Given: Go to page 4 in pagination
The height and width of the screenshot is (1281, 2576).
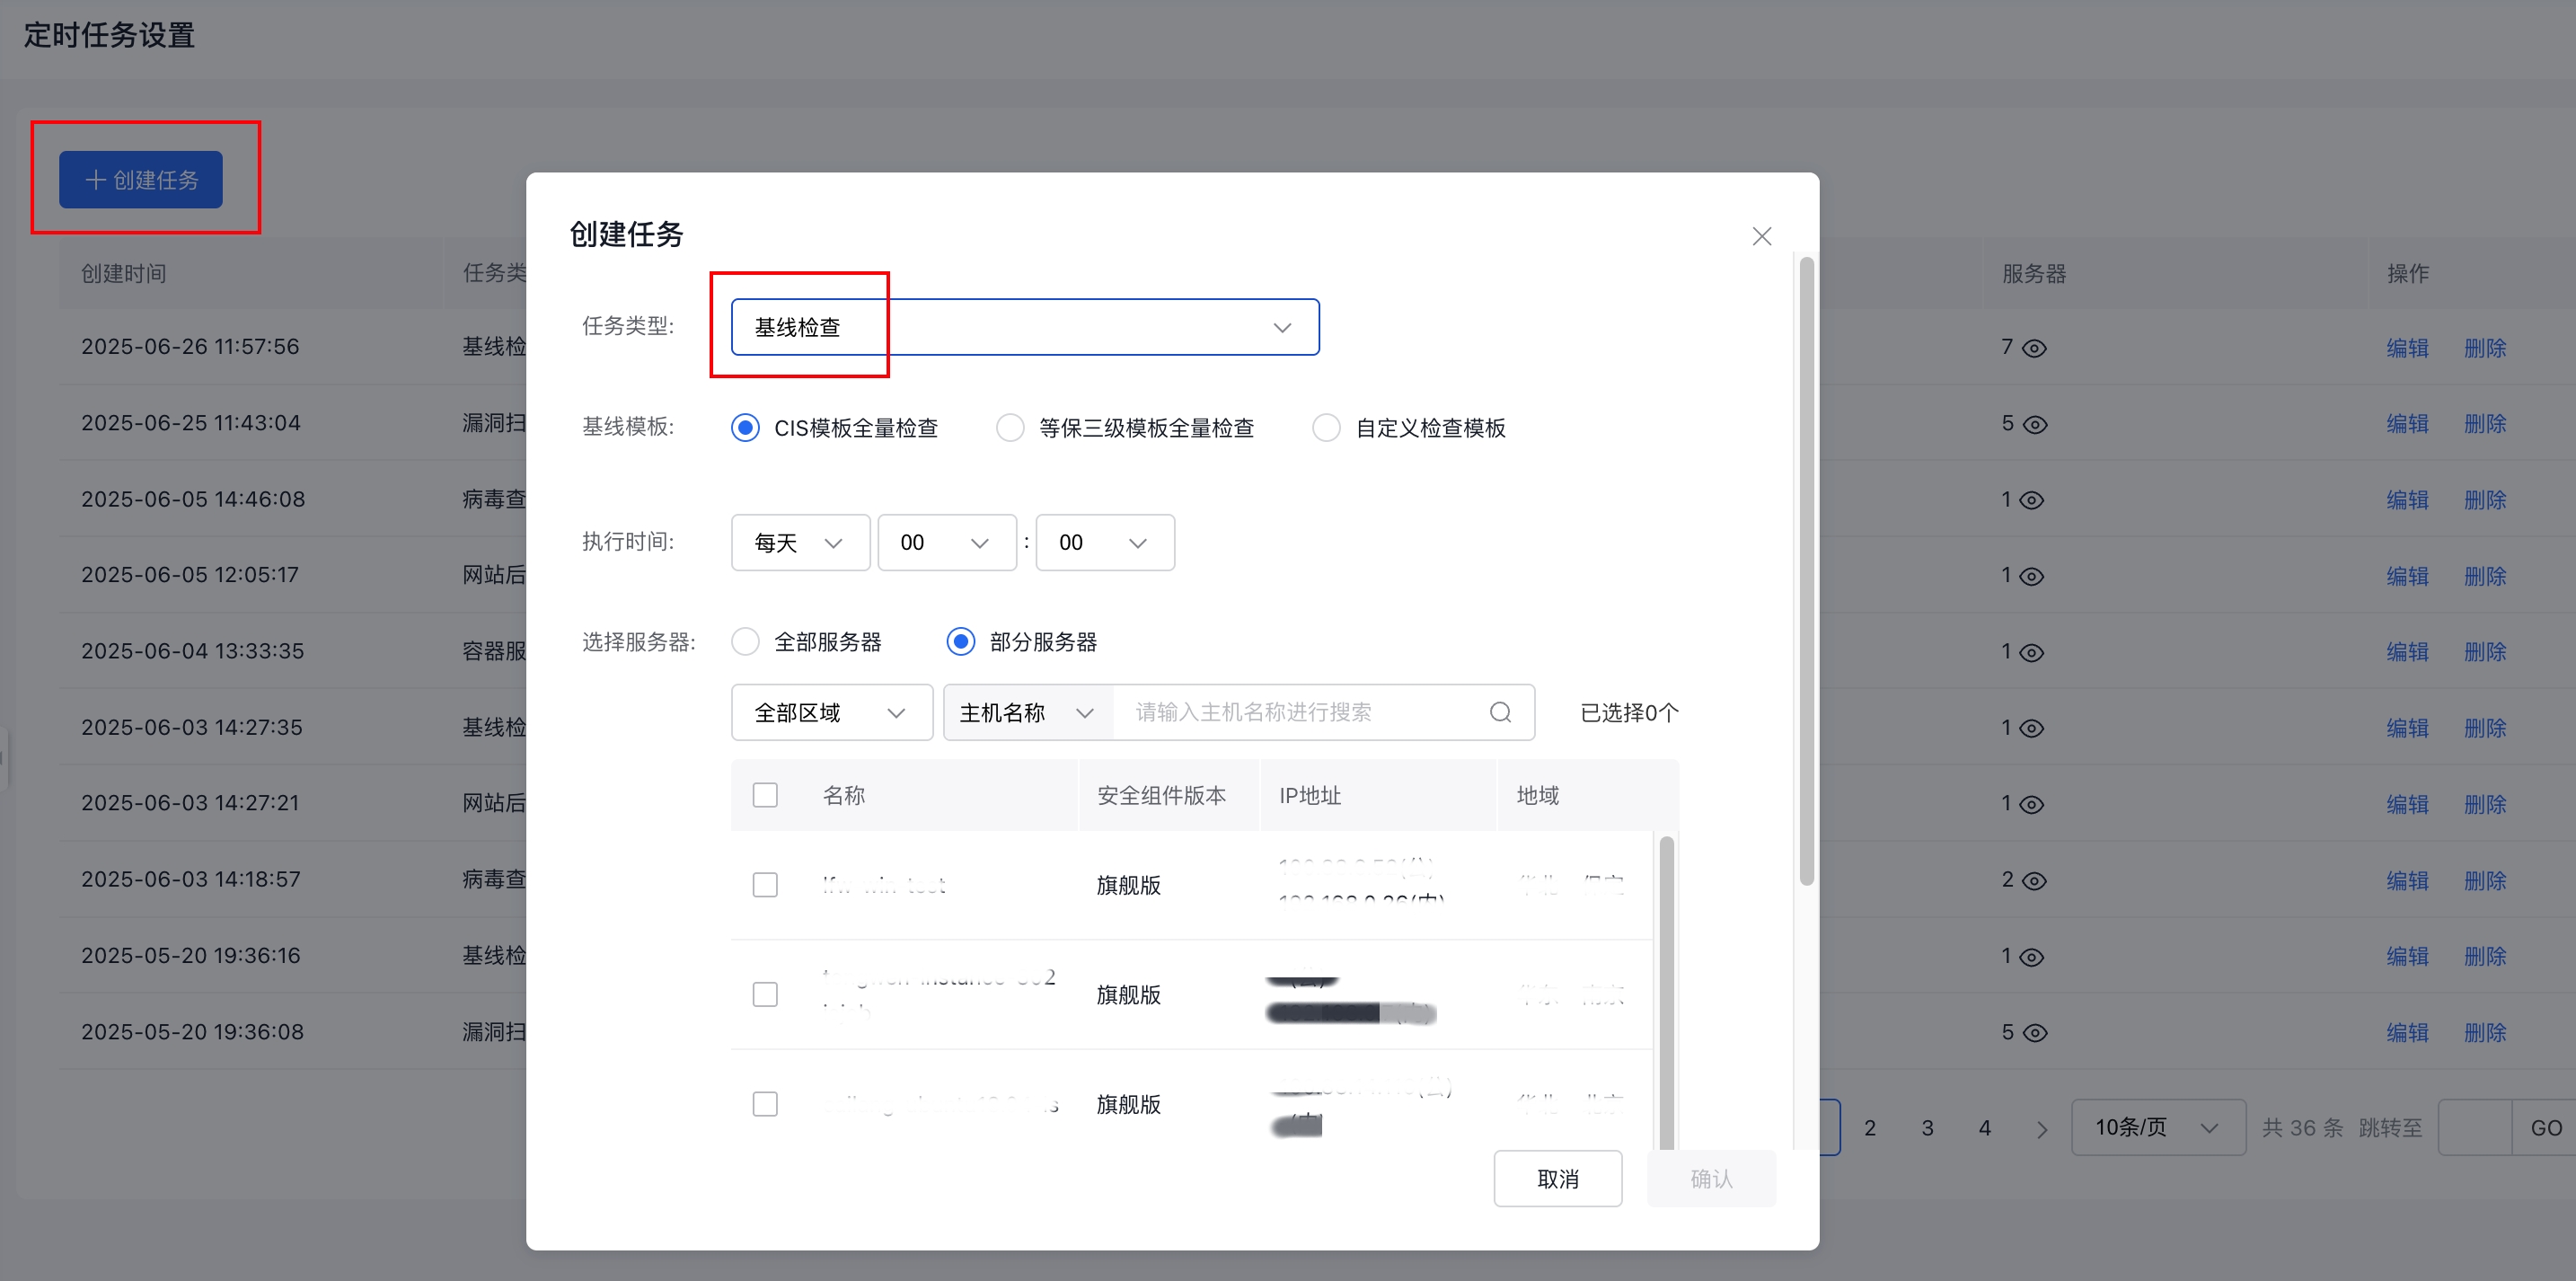Looking at the screenshot, I should 1985,1128.
